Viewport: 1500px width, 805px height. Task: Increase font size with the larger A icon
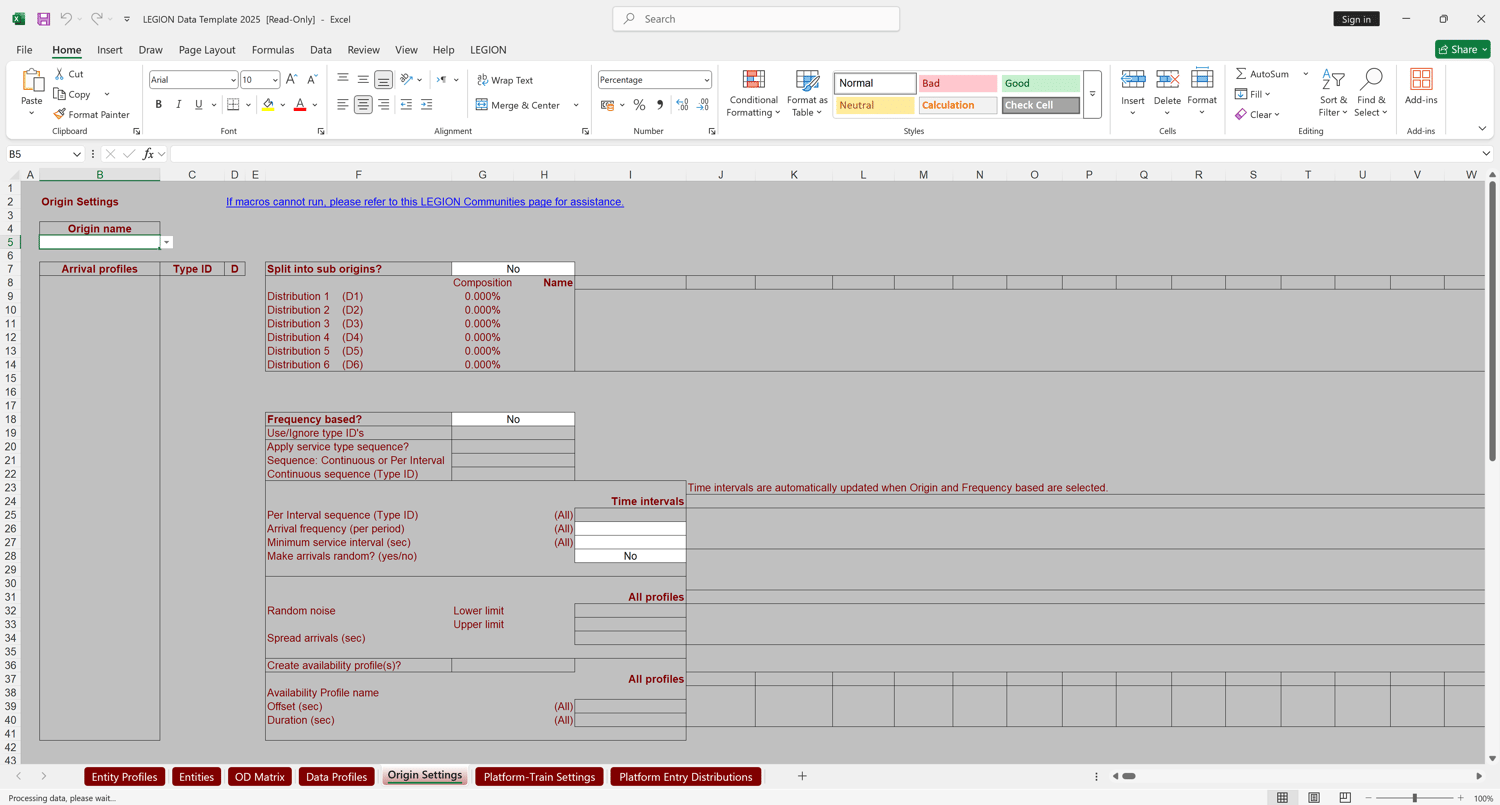click(291, 80)
